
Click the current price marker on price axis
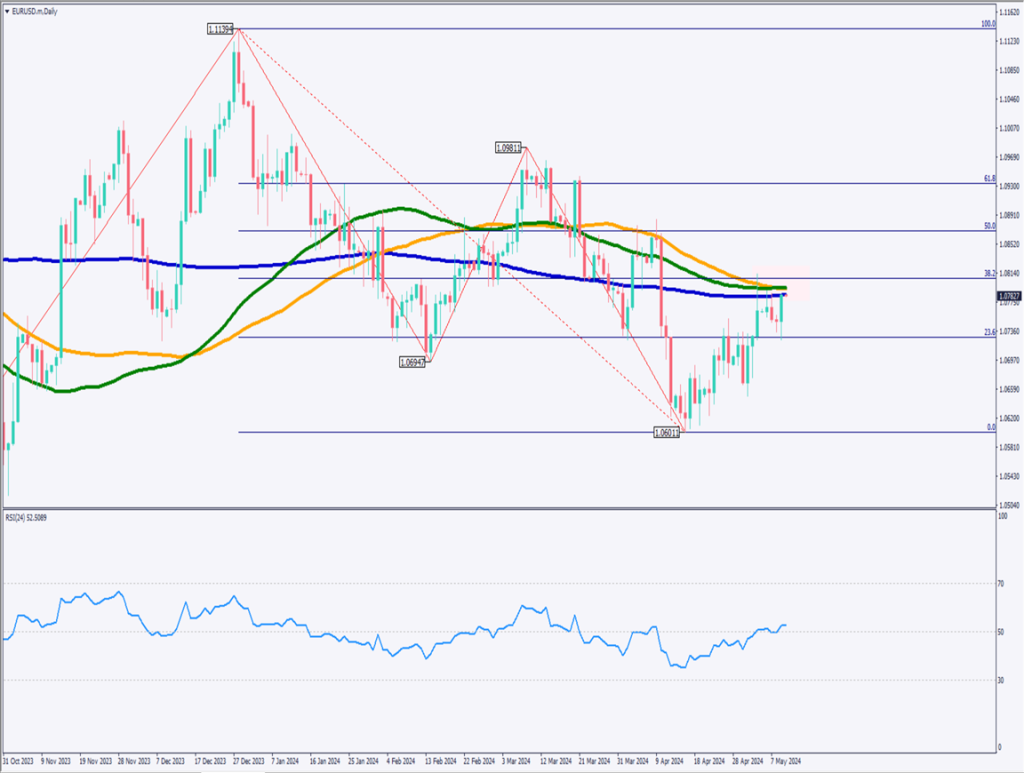1009,296
